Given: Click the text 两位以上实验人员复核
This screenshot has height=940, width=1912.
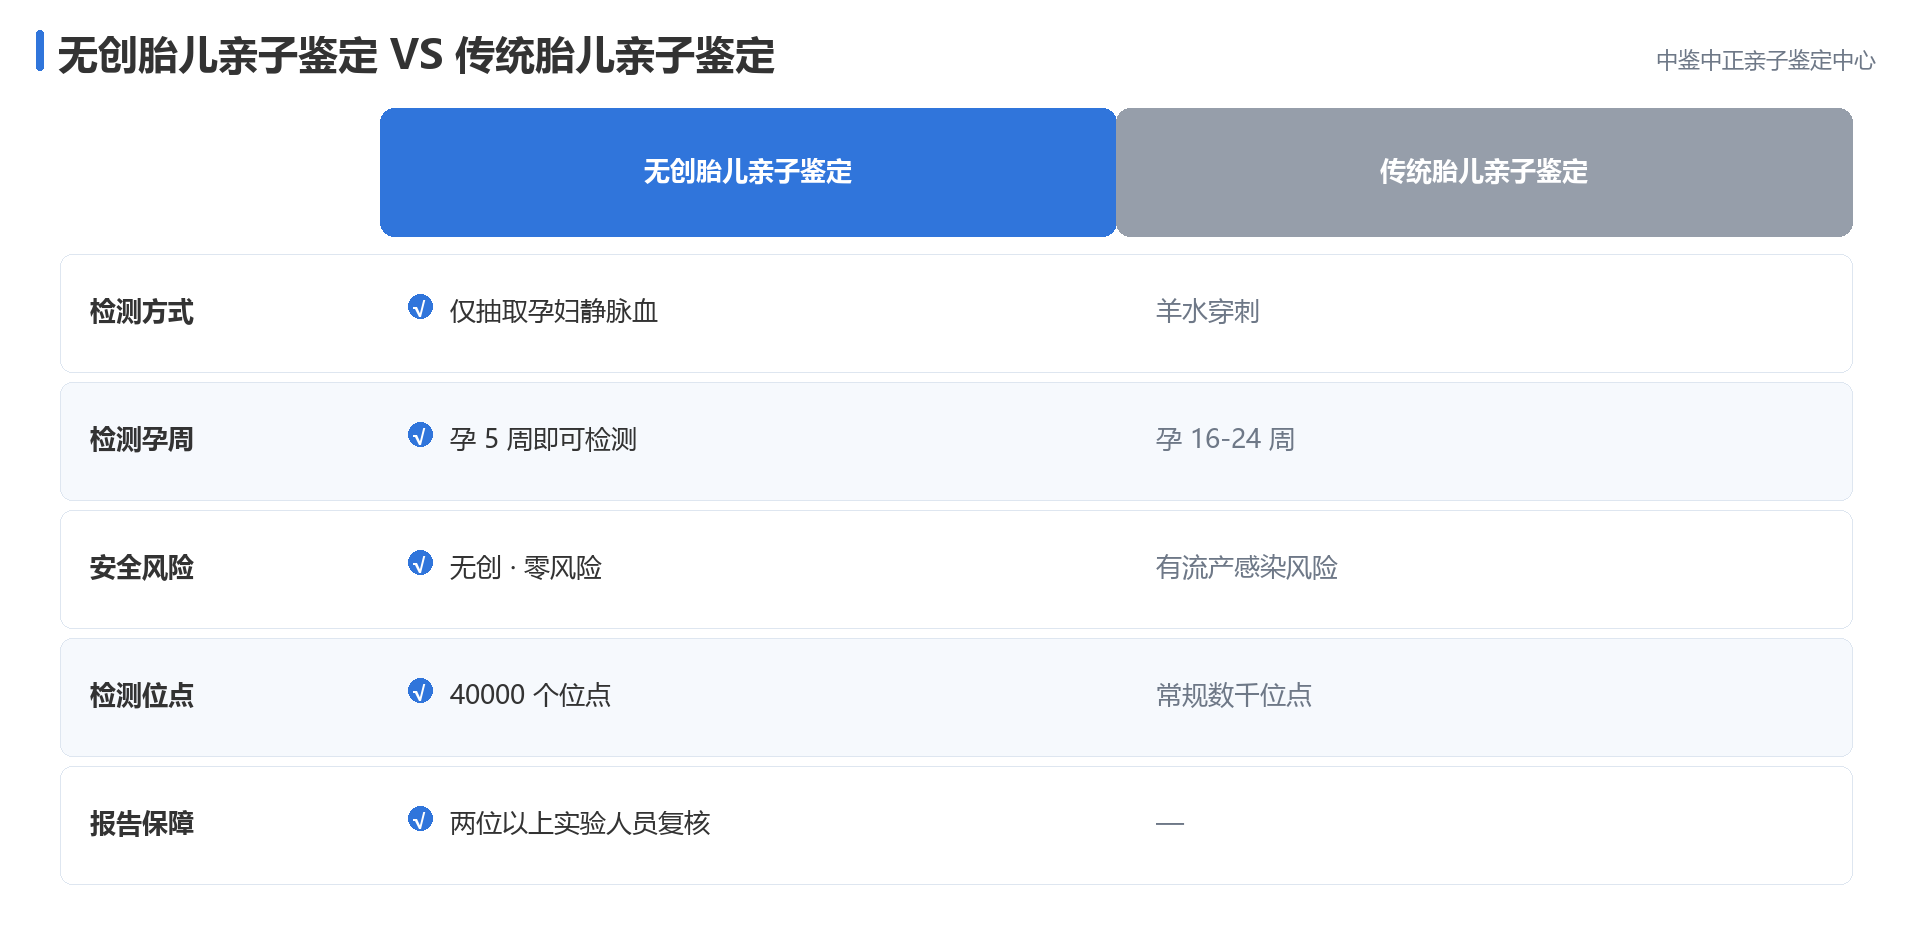Looking at the screenshot, I should 580,824.
